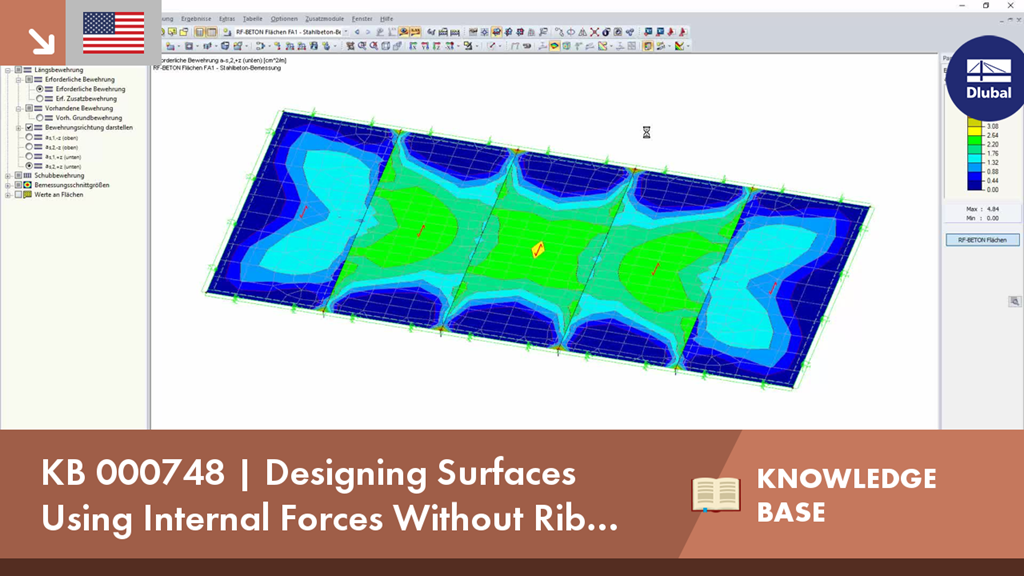Image resolution: width=1024 pixels, height=576 pixels.
Task: Open the Tabelle menu
Action: tap(252, 19)
